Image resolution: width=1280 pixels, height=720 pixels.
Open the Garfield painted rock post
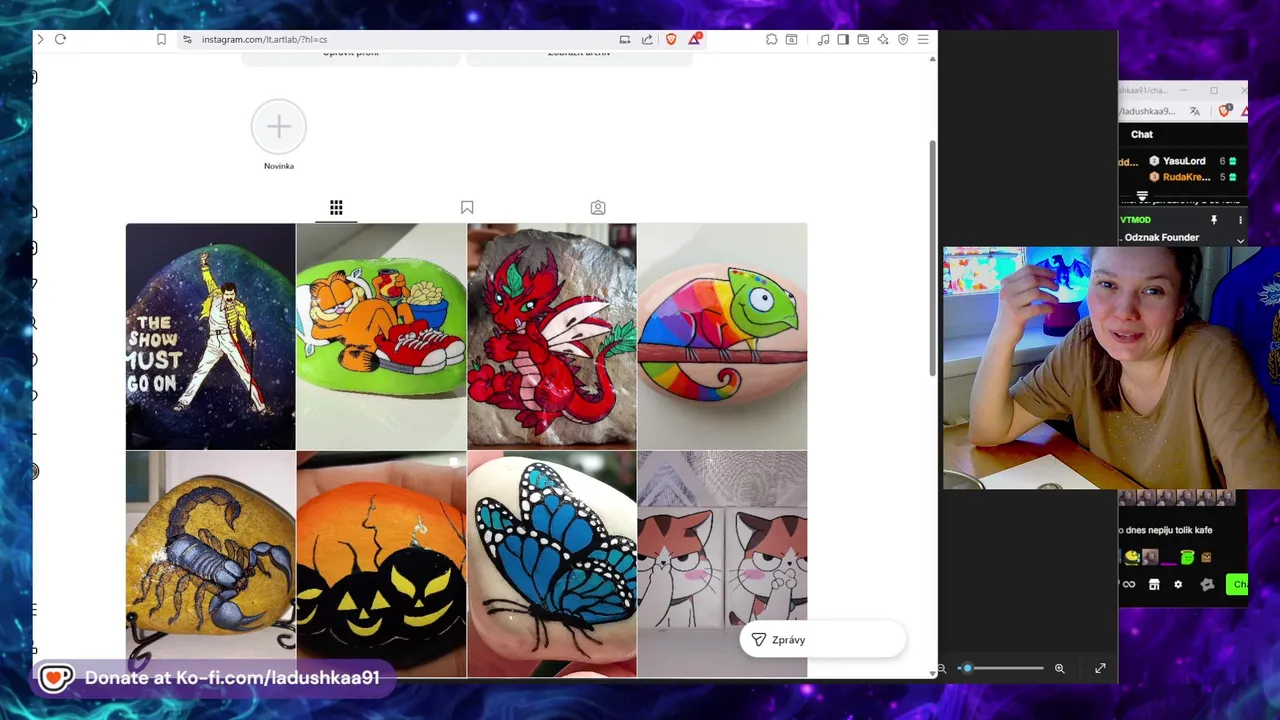[x=381, y=336]
